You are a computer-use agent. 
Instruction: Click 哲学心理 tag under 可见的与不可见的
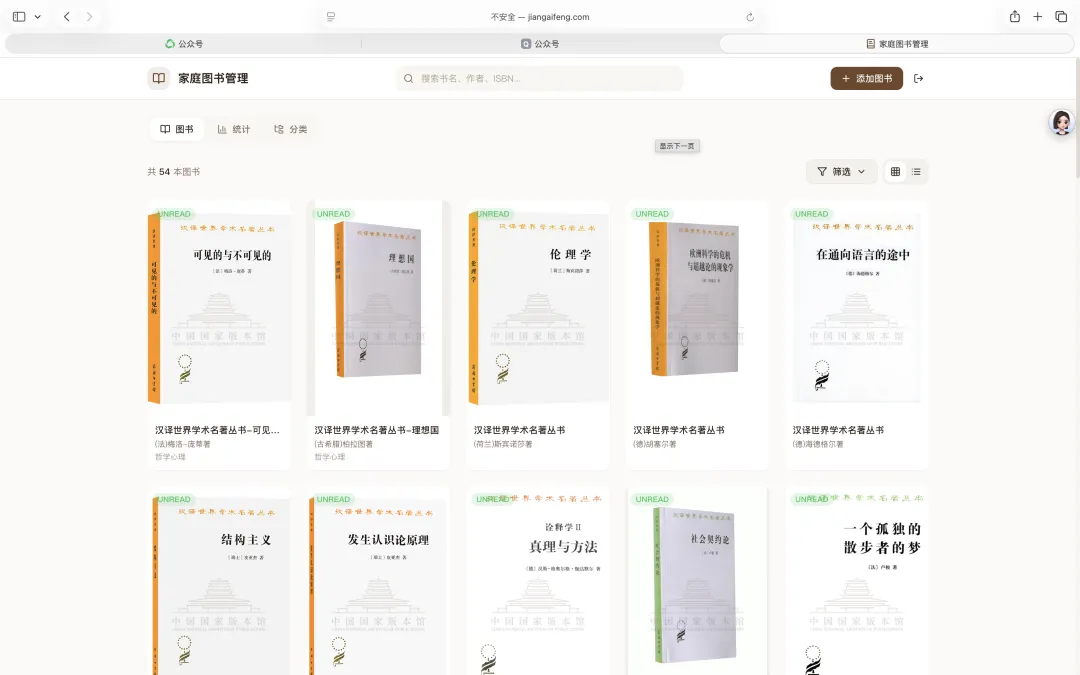(x=170, y=457)
